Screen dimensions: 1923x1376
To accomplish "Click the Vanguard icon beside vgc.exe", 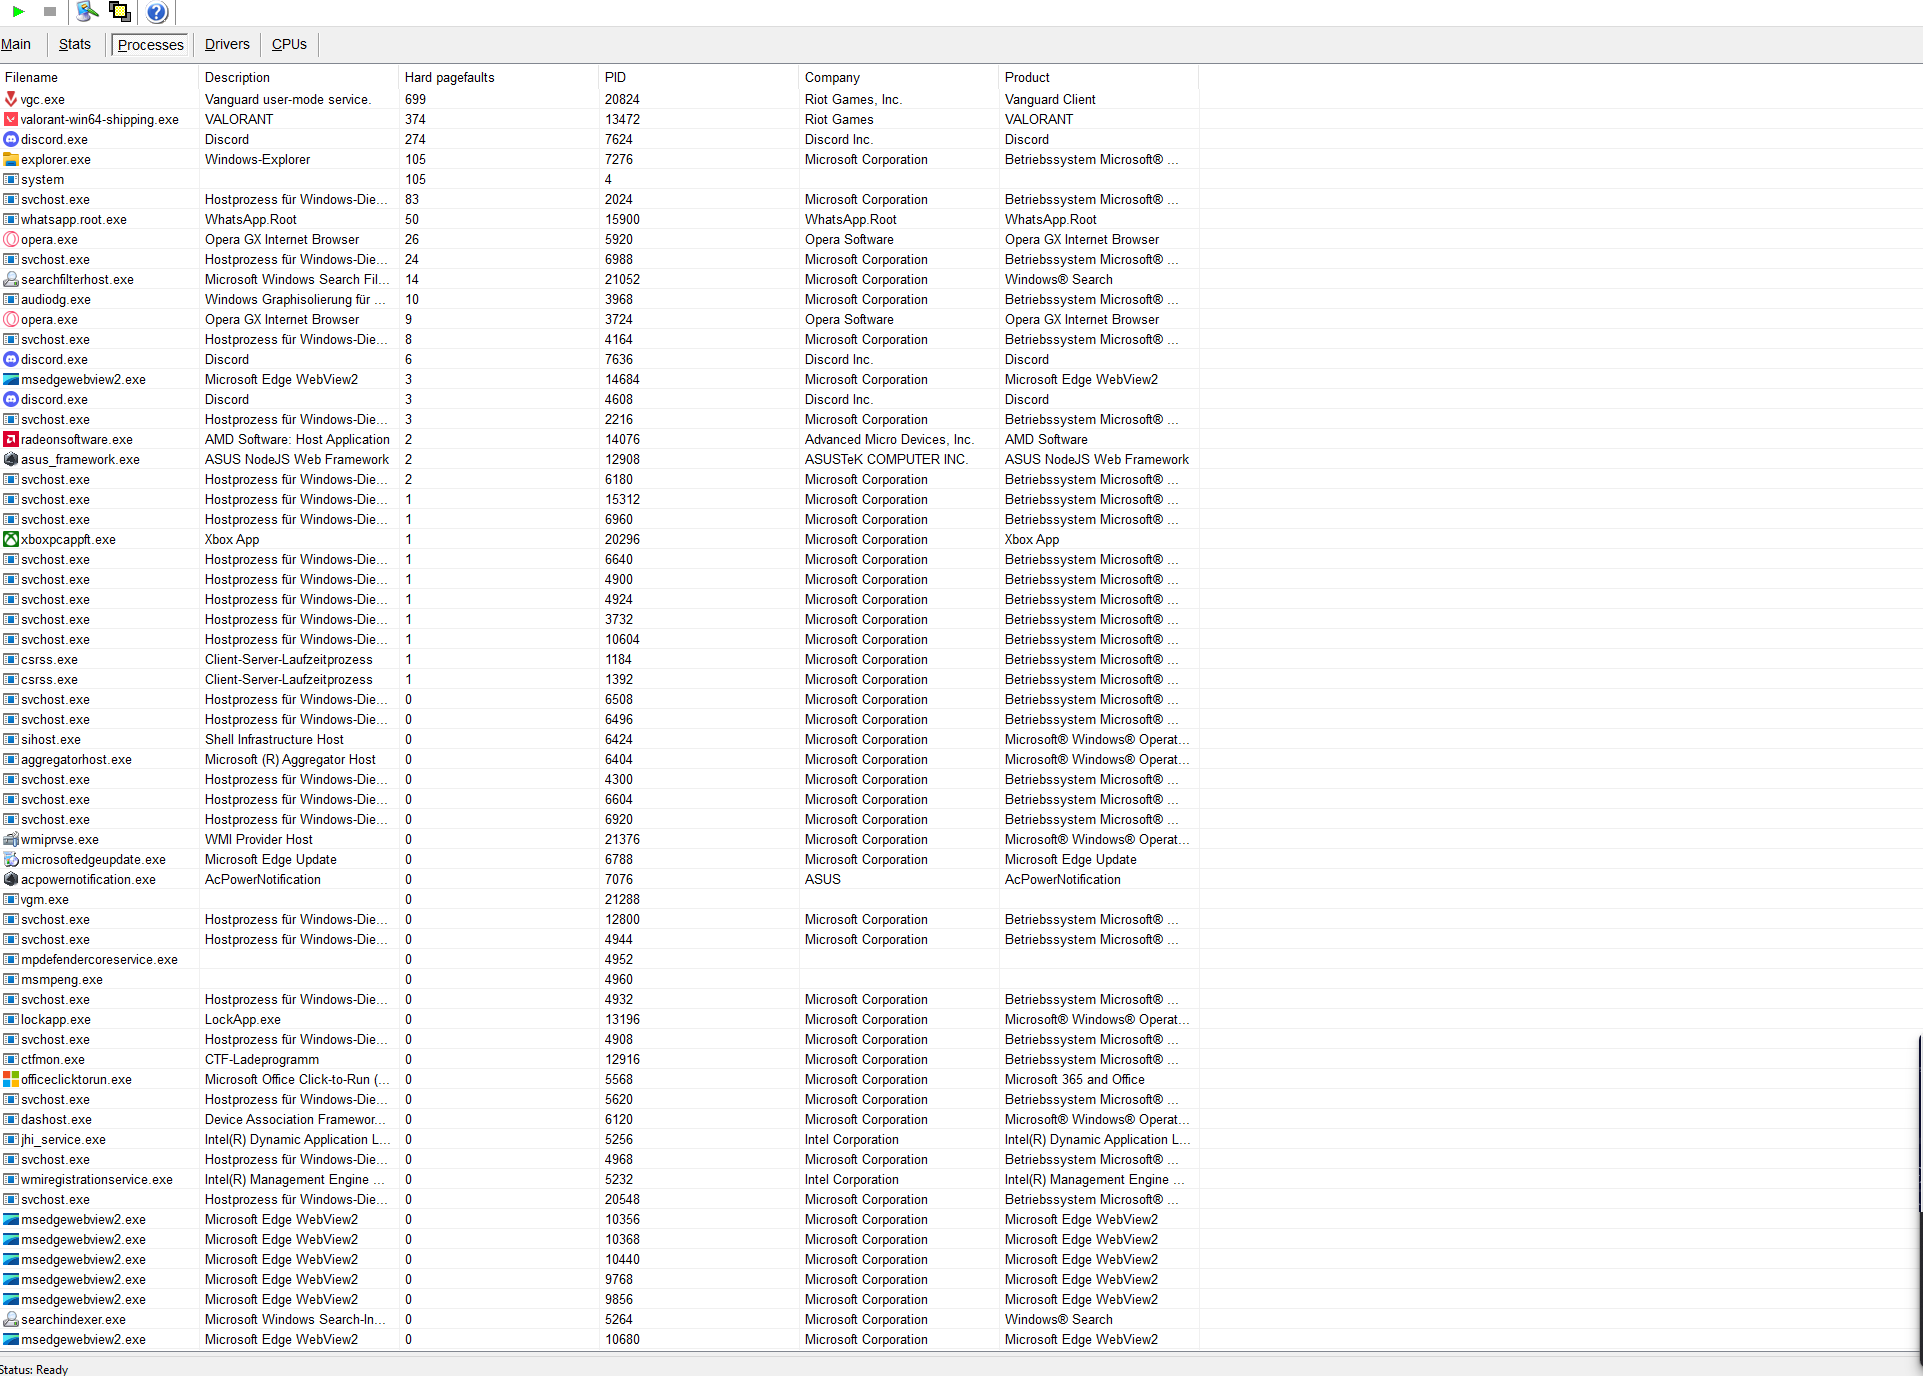I will point(10,99).
